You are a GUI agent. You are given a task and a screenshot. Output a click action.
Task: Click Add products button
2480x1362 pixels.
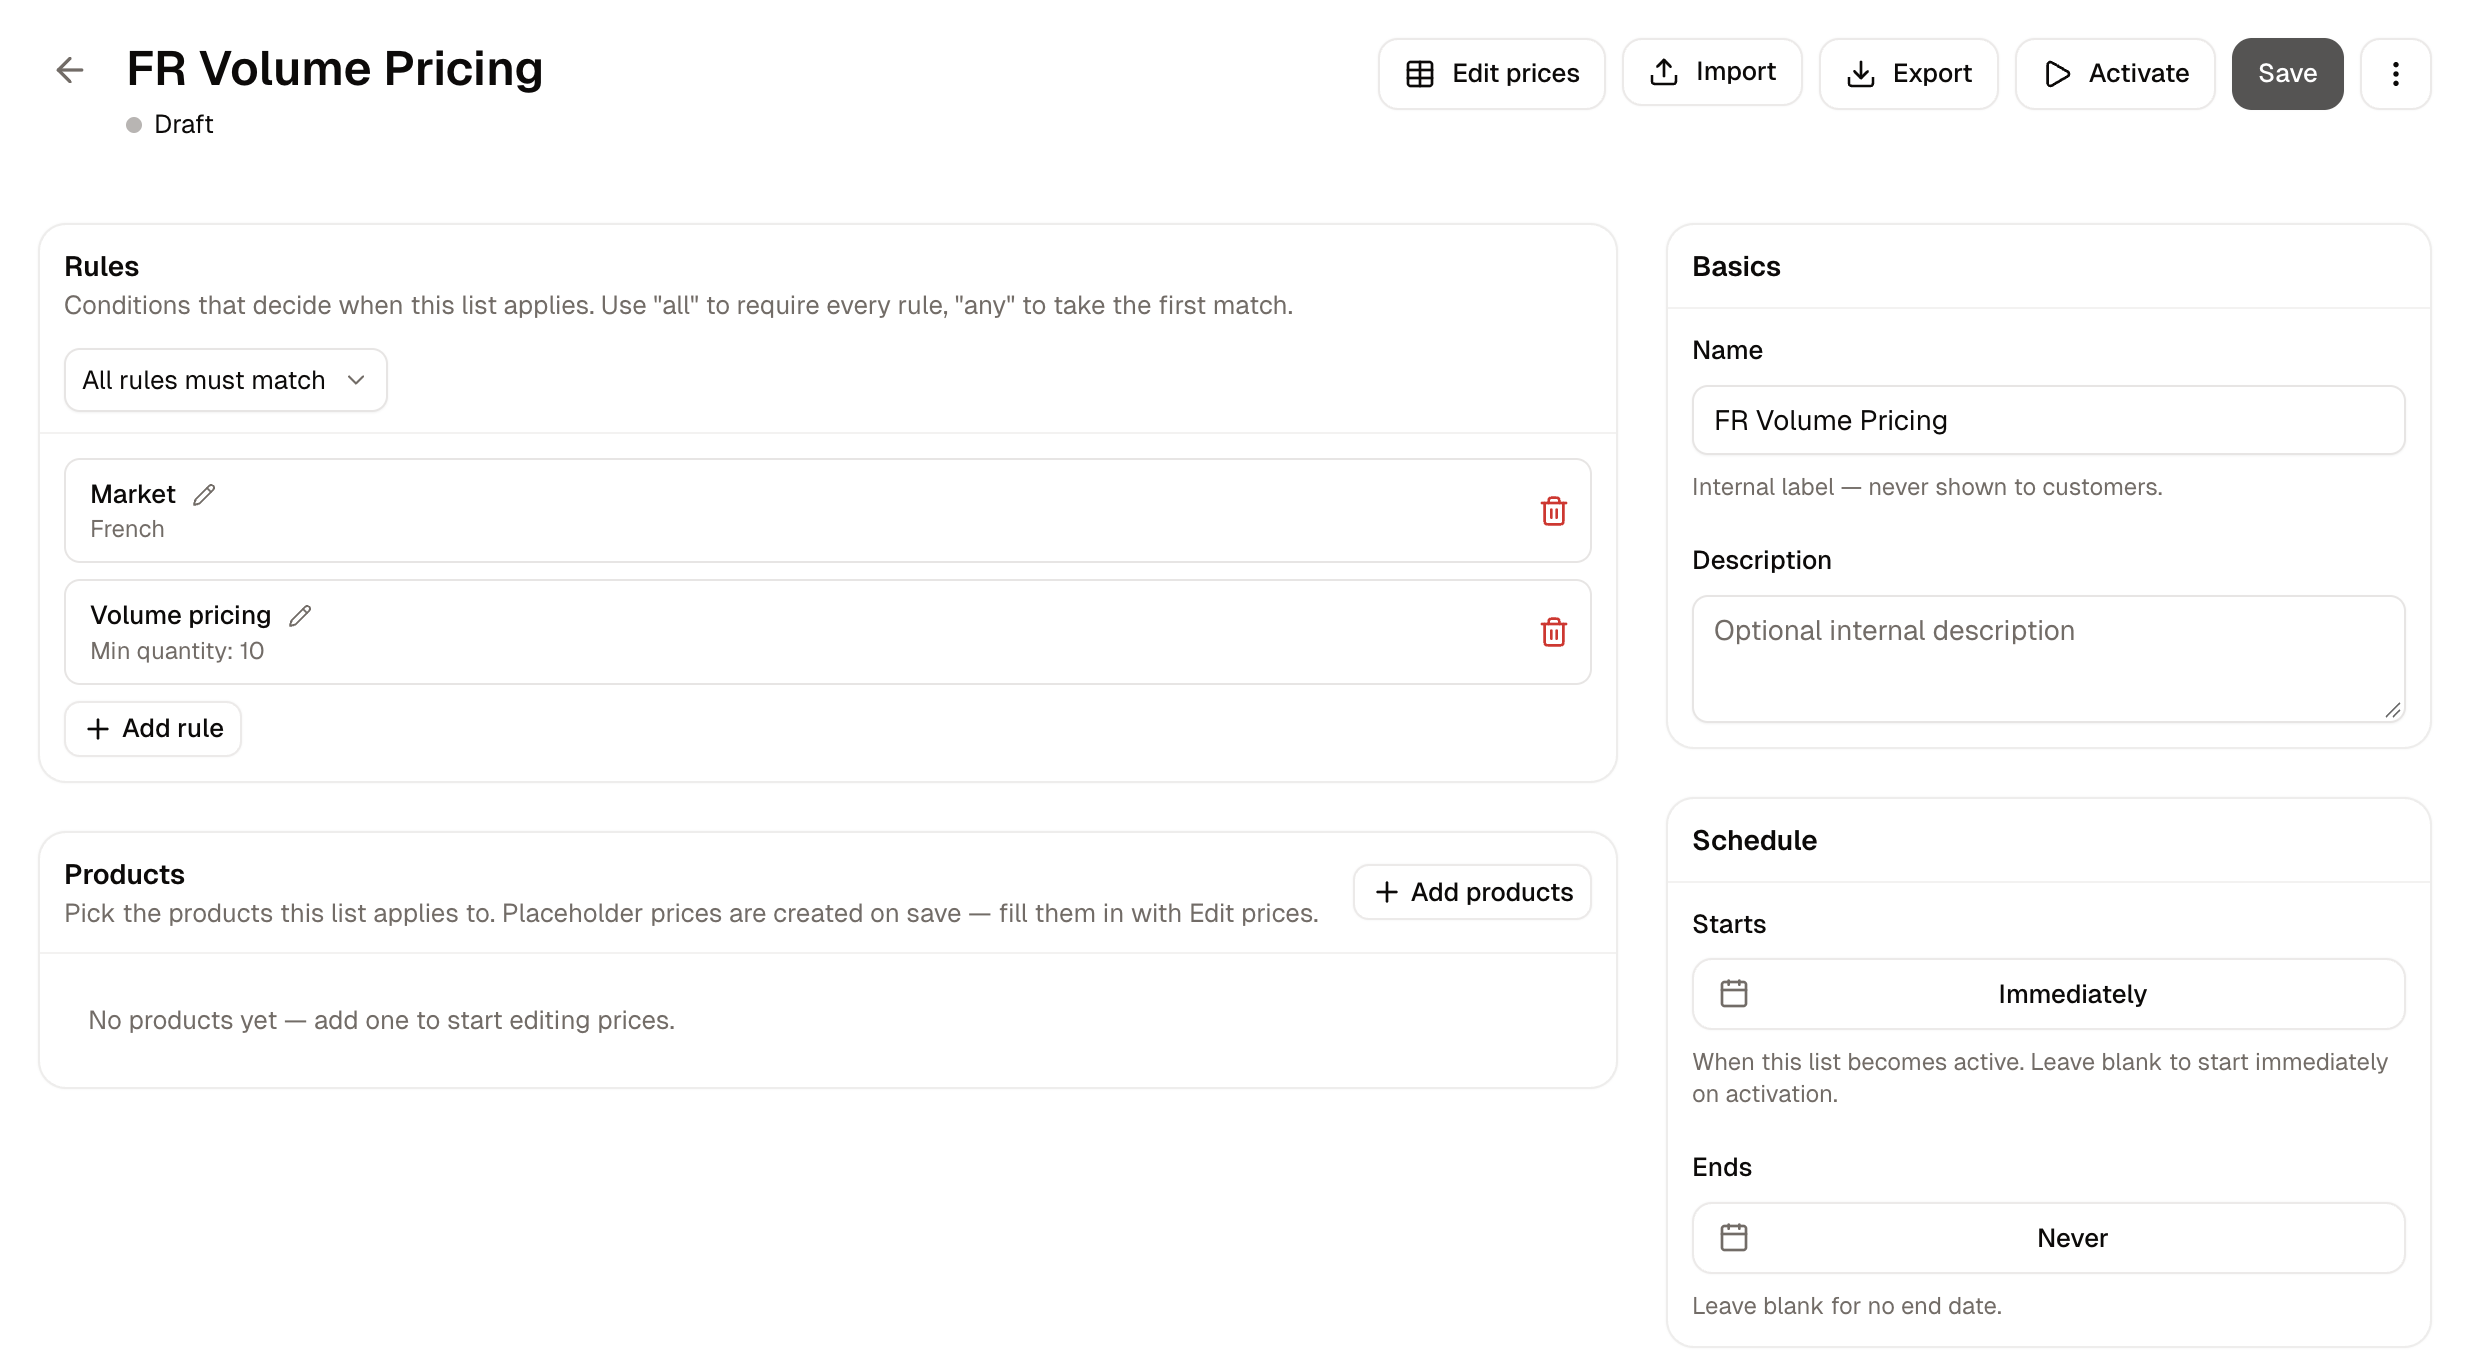pyautogui.click(x=1472, y=892)
